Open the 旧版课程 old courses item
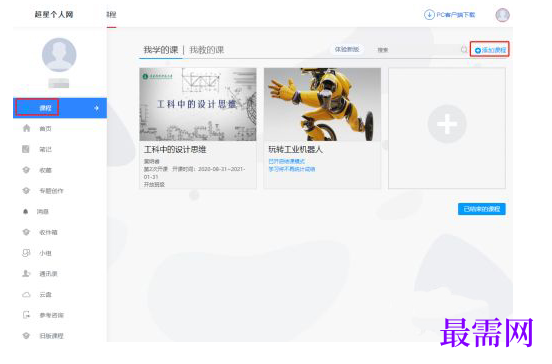Viewport: 552px width, 364px height. coord(51,336)
